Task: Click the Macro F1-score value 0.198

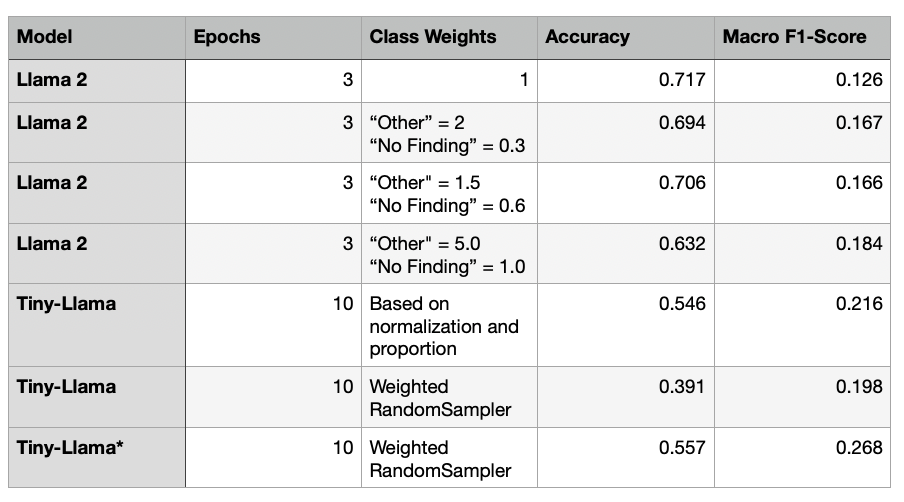Action: point(859,387)
